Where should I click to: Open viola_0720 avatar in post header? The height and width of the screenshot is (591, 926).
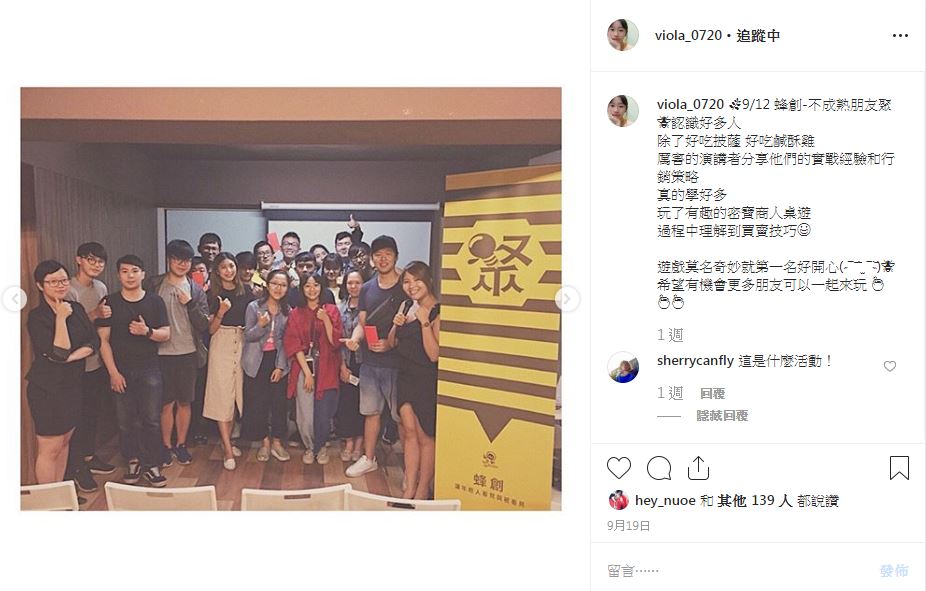[x=623, y=35]
